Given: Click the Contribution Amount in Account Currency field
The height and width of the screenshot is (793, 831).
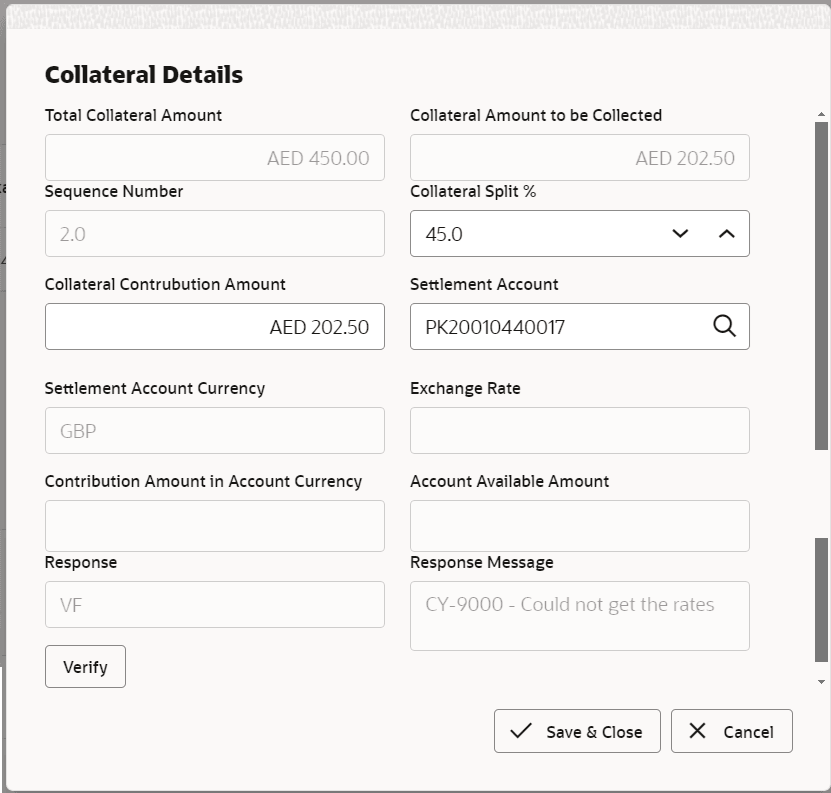Looking at the screenshot, I should click(x=214, y=525).
